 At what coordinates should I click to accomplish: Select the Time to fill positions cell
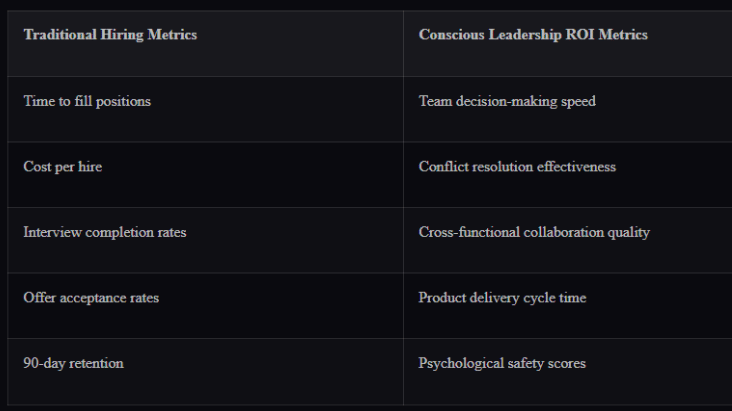coord(87,102)
